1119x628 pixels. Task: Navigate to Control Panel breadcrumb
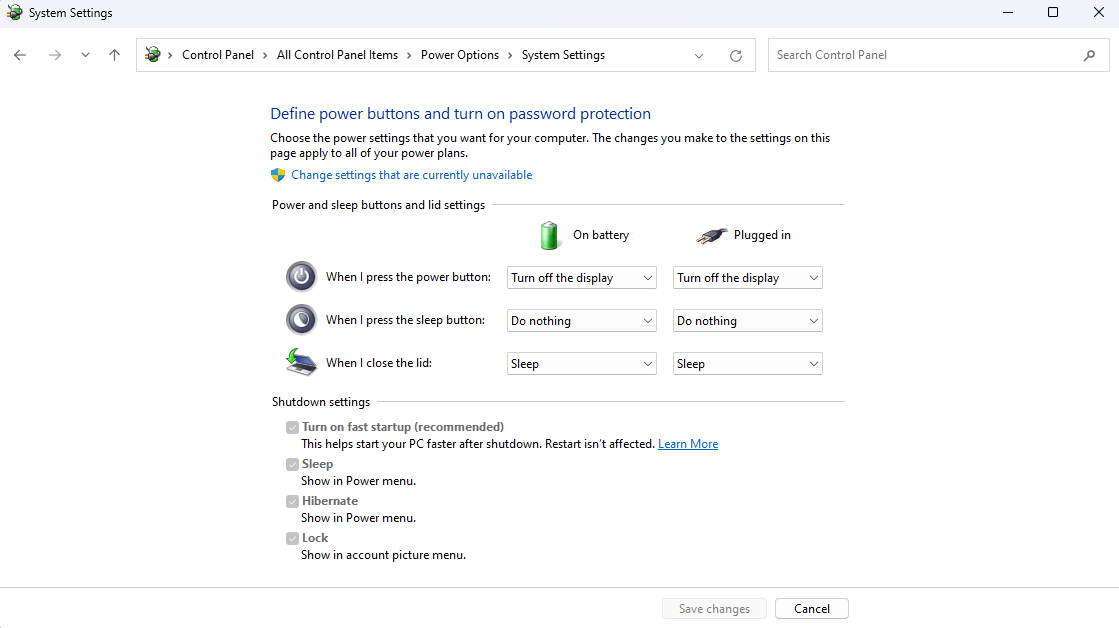pos(218,55)
